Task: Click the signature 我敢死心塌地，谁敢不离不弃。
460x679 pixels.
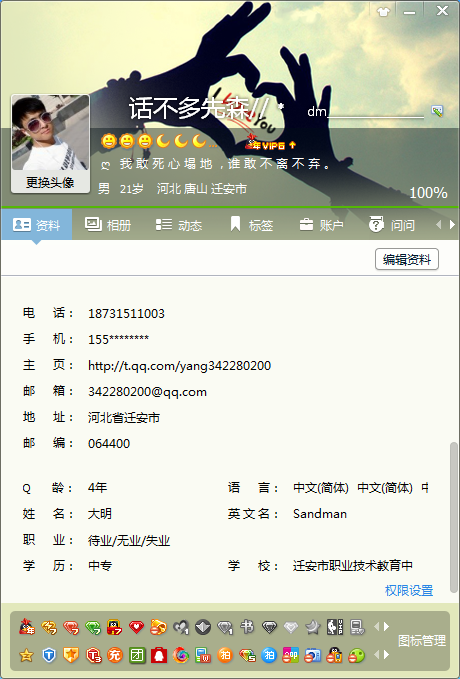Action: pyautogui.click(x=226, y=164)
